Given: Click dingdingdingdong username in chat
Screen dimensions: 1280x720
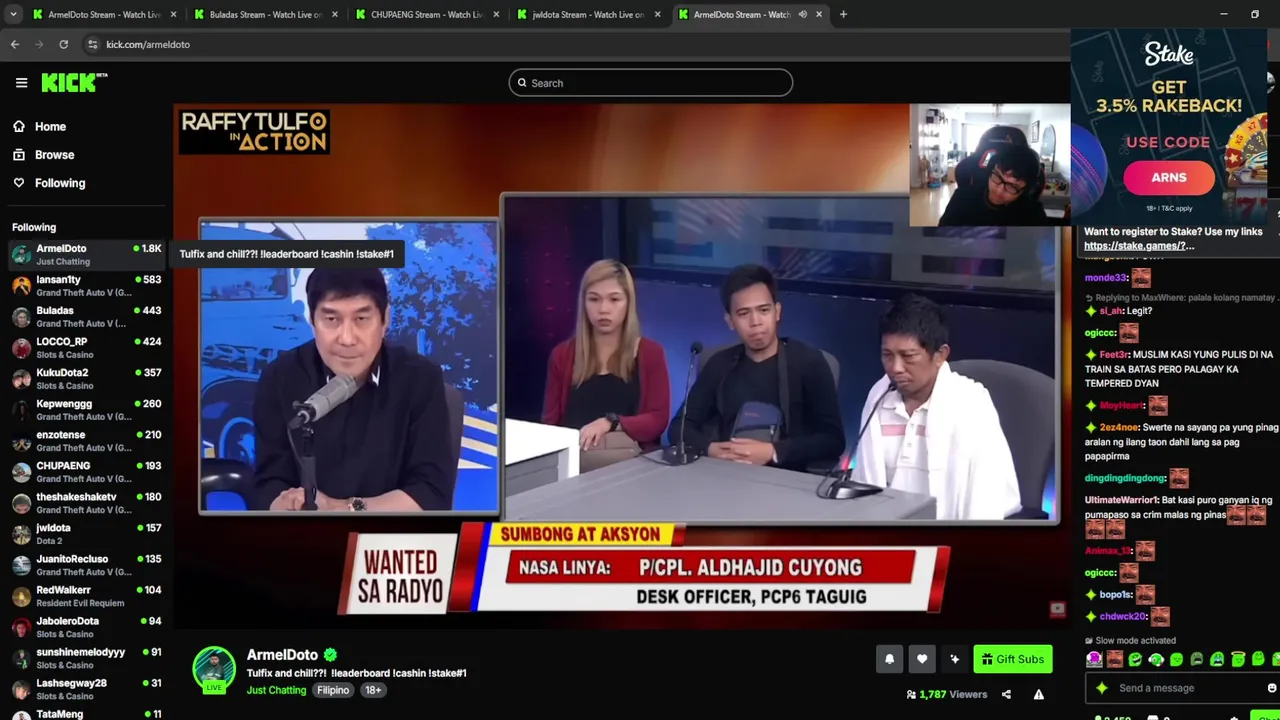Looking at the screenshot, I should click(x=1125, y=478).
